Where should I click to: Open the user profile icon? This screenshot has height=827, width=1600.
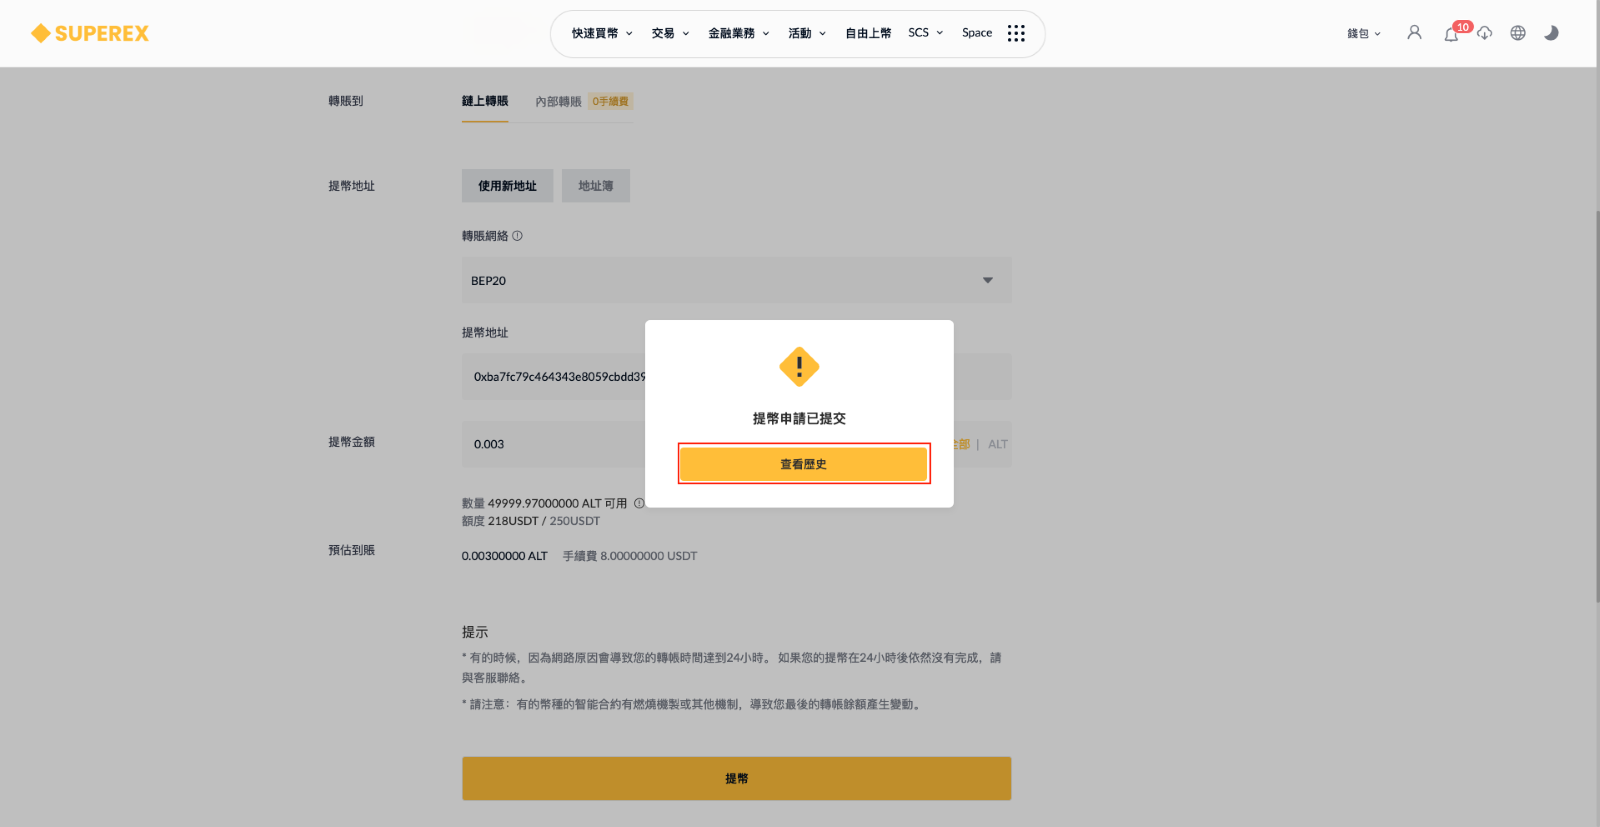click(1414, 33)
